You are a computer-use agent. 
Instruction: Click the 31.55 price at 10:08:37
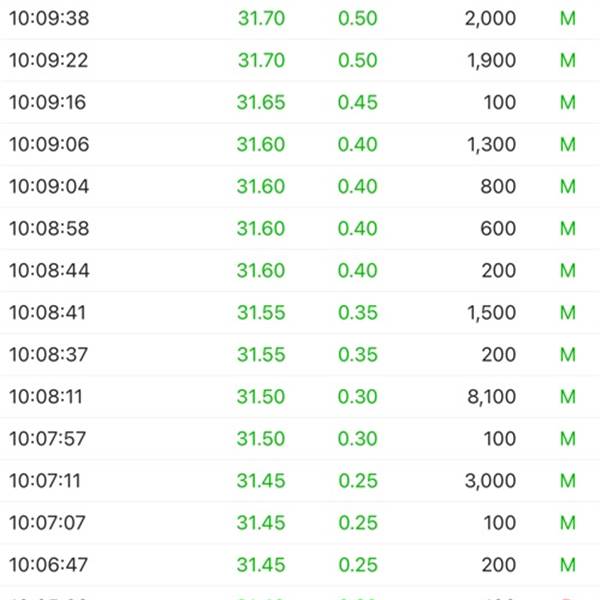pyautogui.click(x=261, y=355)
